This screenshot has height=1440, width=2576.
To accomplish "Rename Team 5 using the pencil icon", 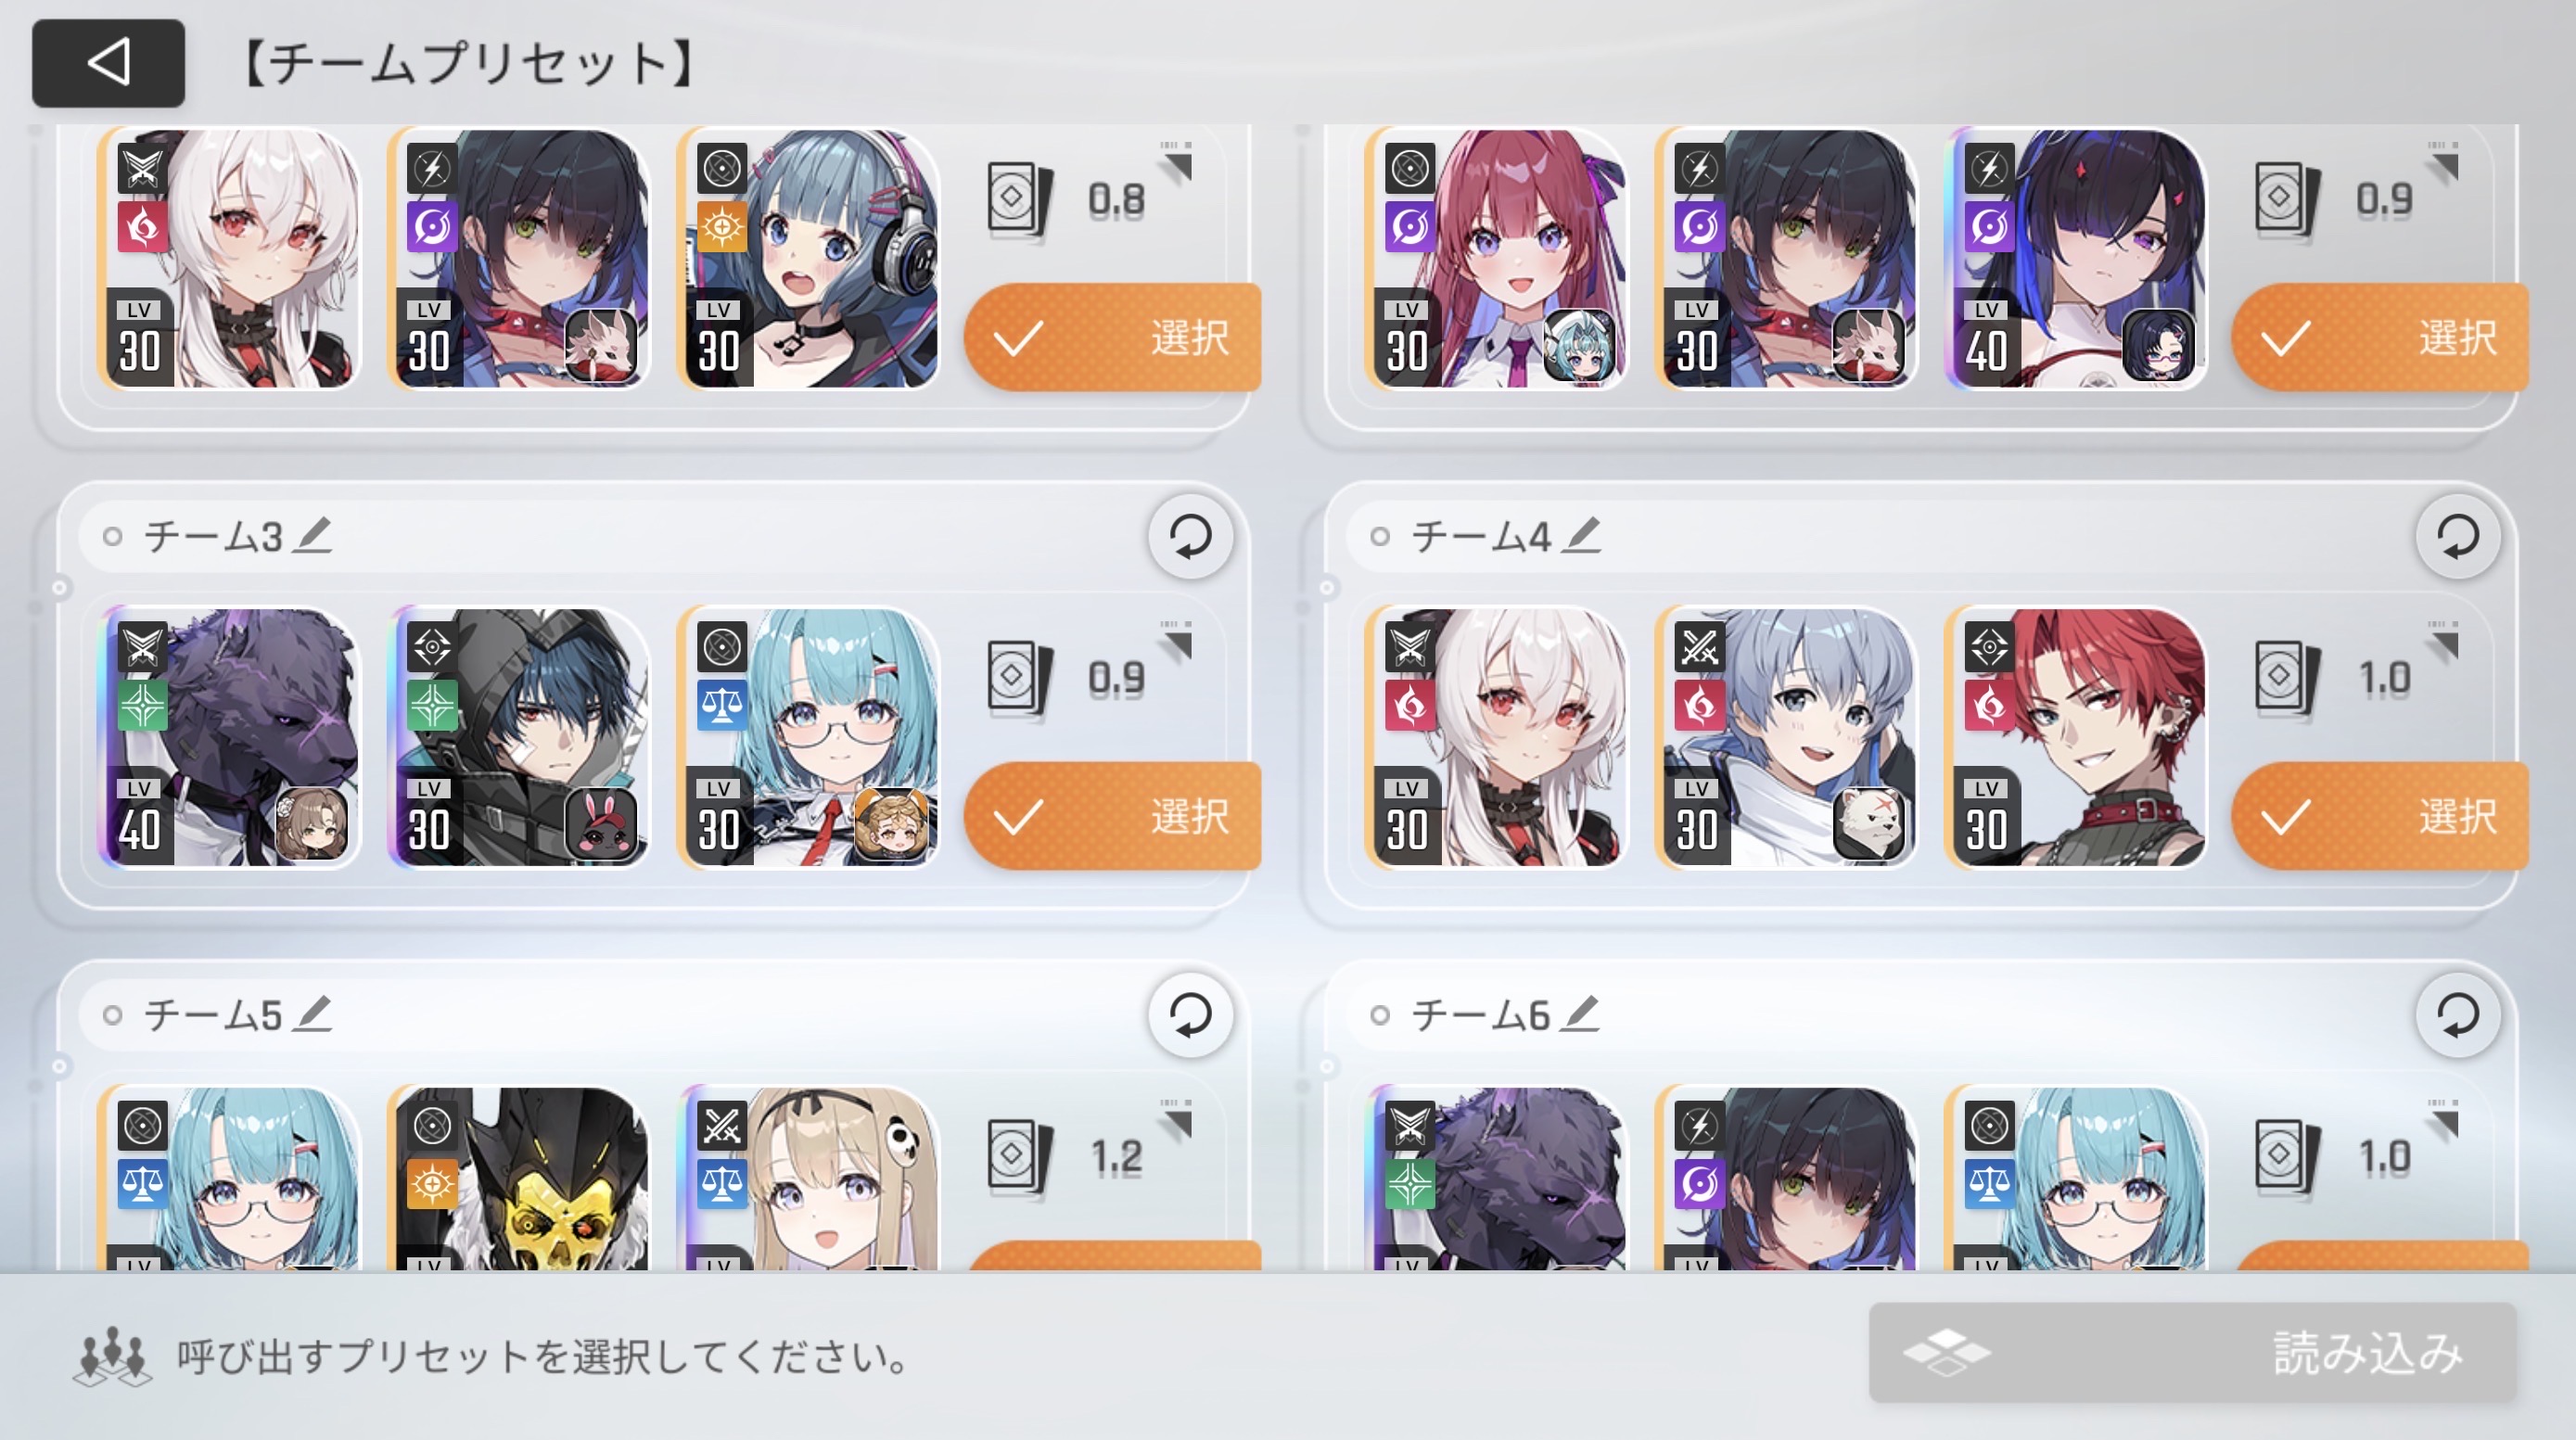I will (x=314, y=1014).
